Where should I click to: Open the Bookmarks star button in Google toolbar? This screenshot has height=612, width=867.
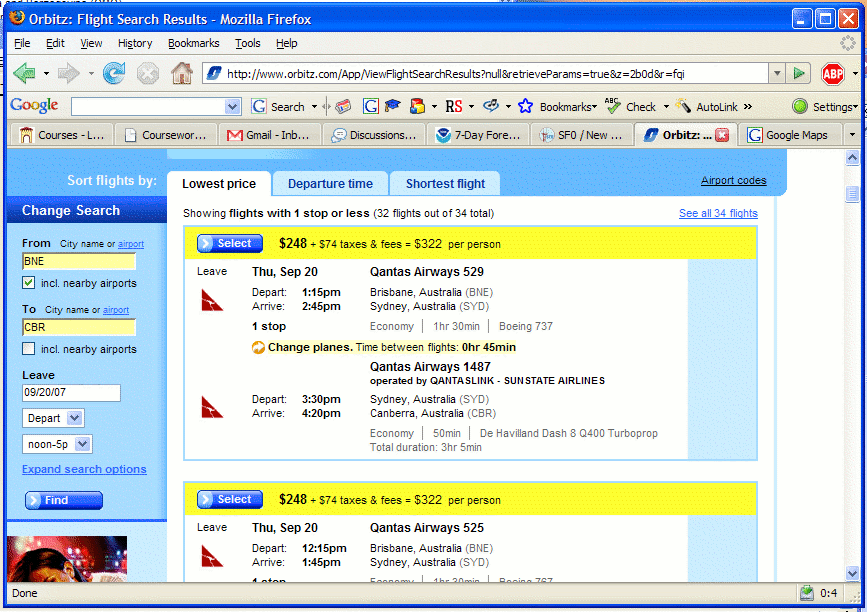(557, 107)
